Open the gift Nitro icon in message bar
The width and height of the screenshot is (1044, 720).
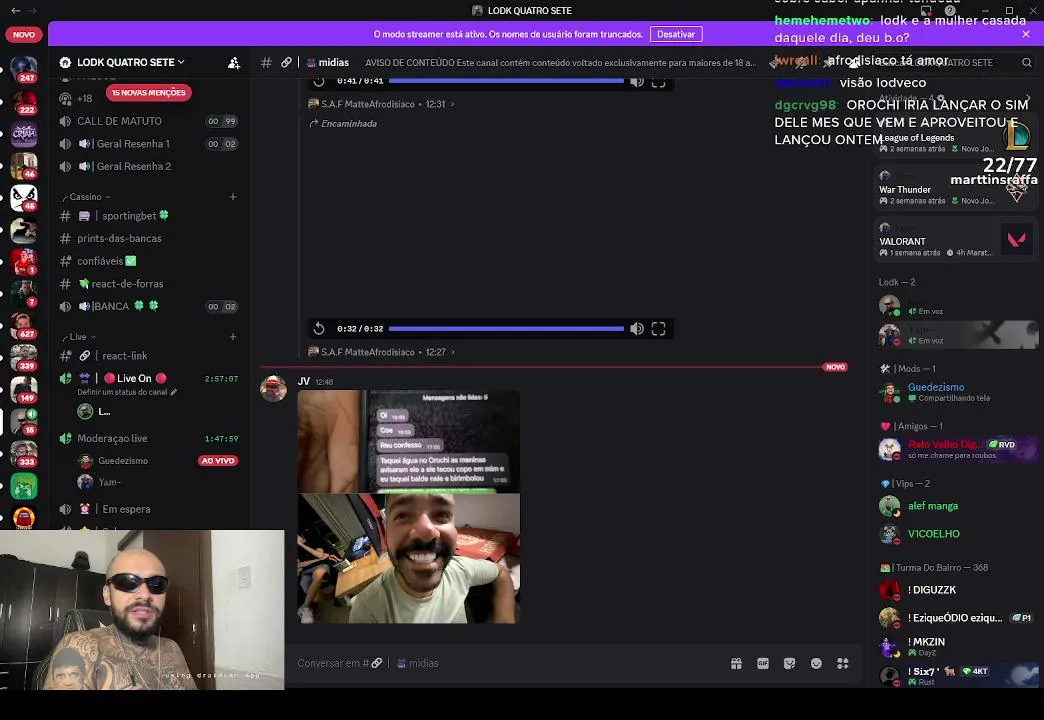(x=736, y=663)
